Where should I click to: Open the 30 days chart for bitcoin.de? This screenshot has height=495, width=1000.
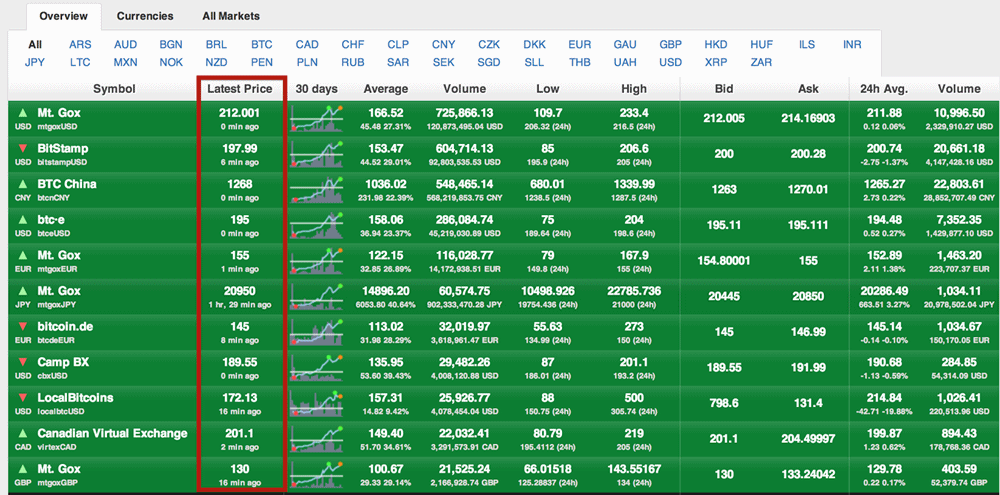click(x=317, y=332)
